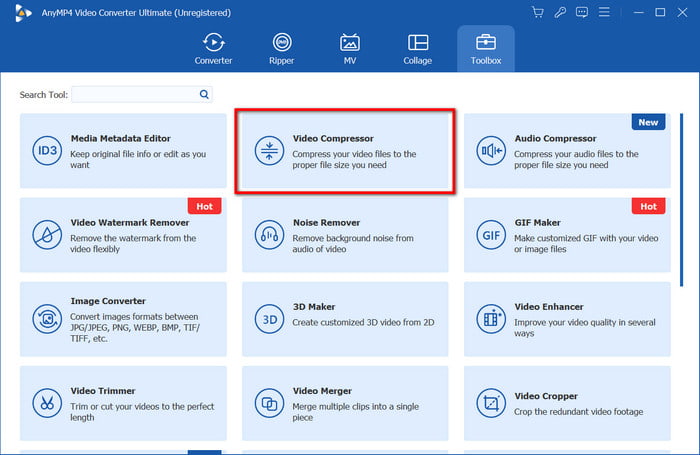
Task: Open Video Cropper tool title
Action: [x=546, y=396]
